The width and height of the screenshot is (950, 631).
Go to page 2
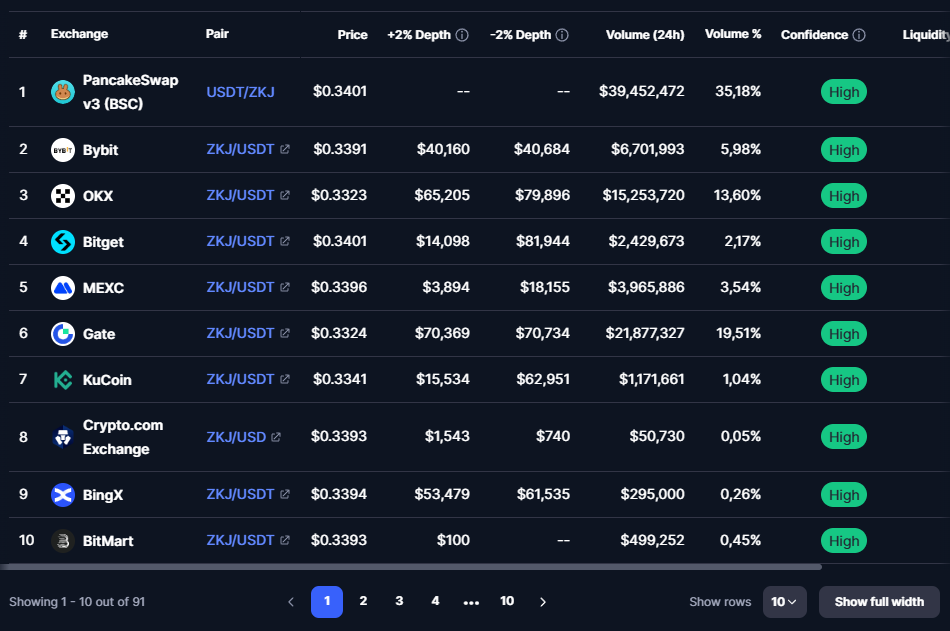[x=363, y=601]
